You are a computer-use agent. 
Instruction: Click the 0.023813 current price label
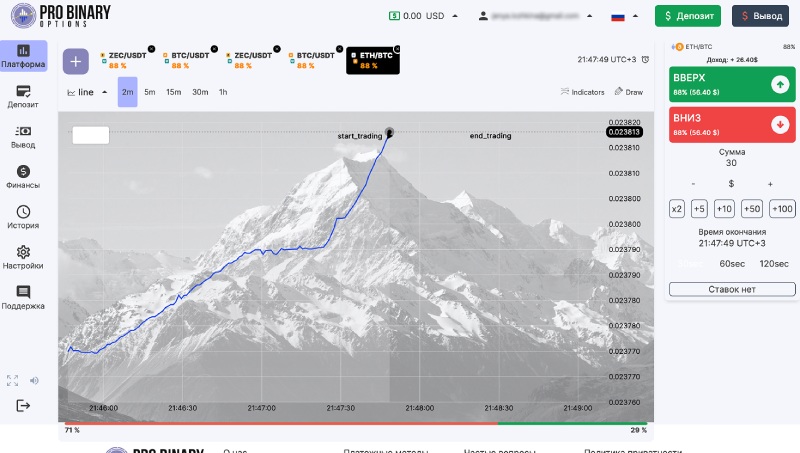pos(624,132)
